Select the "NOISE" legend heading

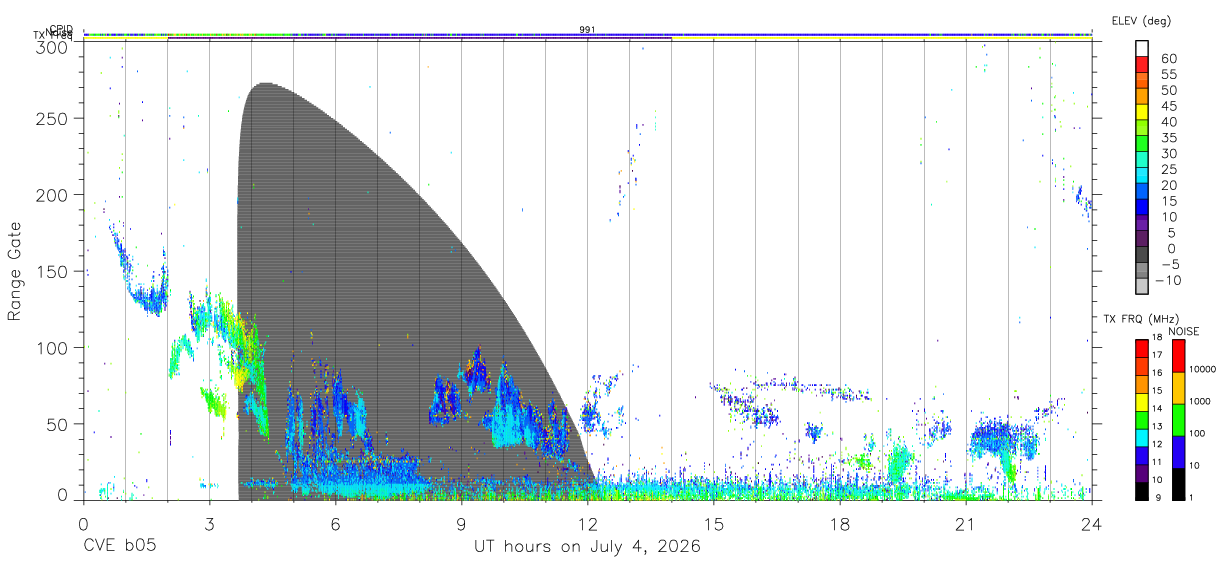pos(1184,331)
